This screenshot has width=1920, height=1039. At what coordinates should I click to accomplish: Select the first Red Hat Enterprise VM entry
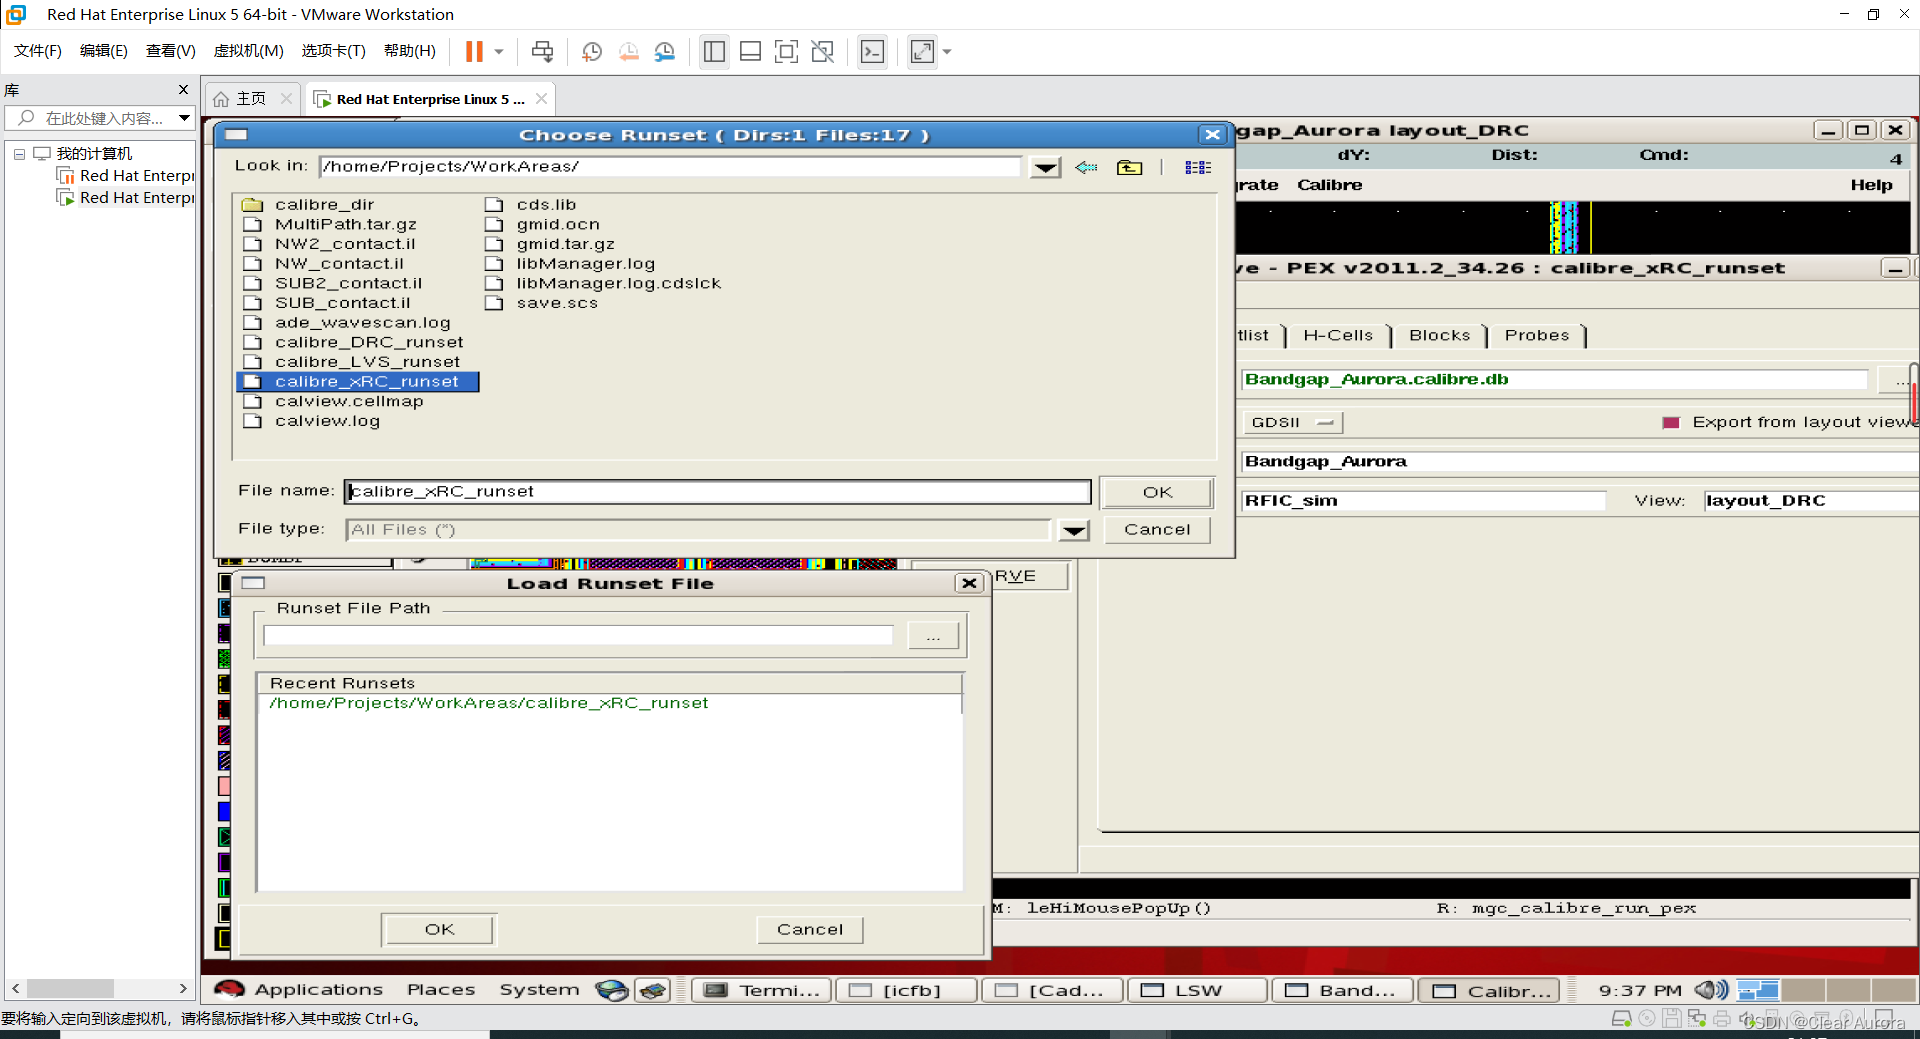pos(126,176)
